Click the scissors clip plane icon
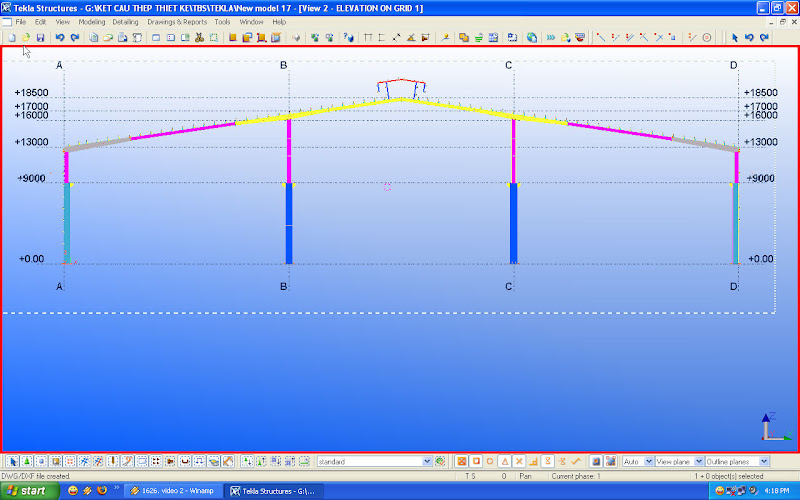Image resolution: width=800 pixels, height=500 pixels. coord(199,37)
